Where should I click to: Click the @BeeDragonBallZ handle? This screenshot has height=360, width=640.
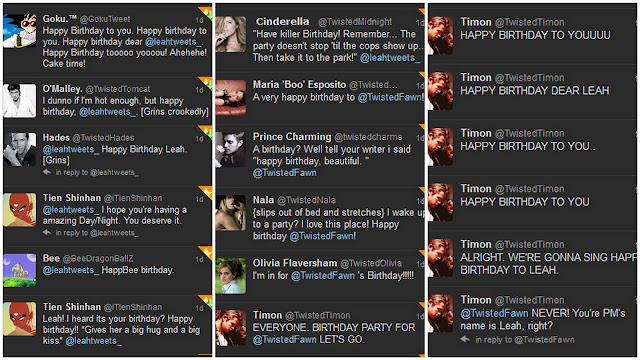coord(98,258)
